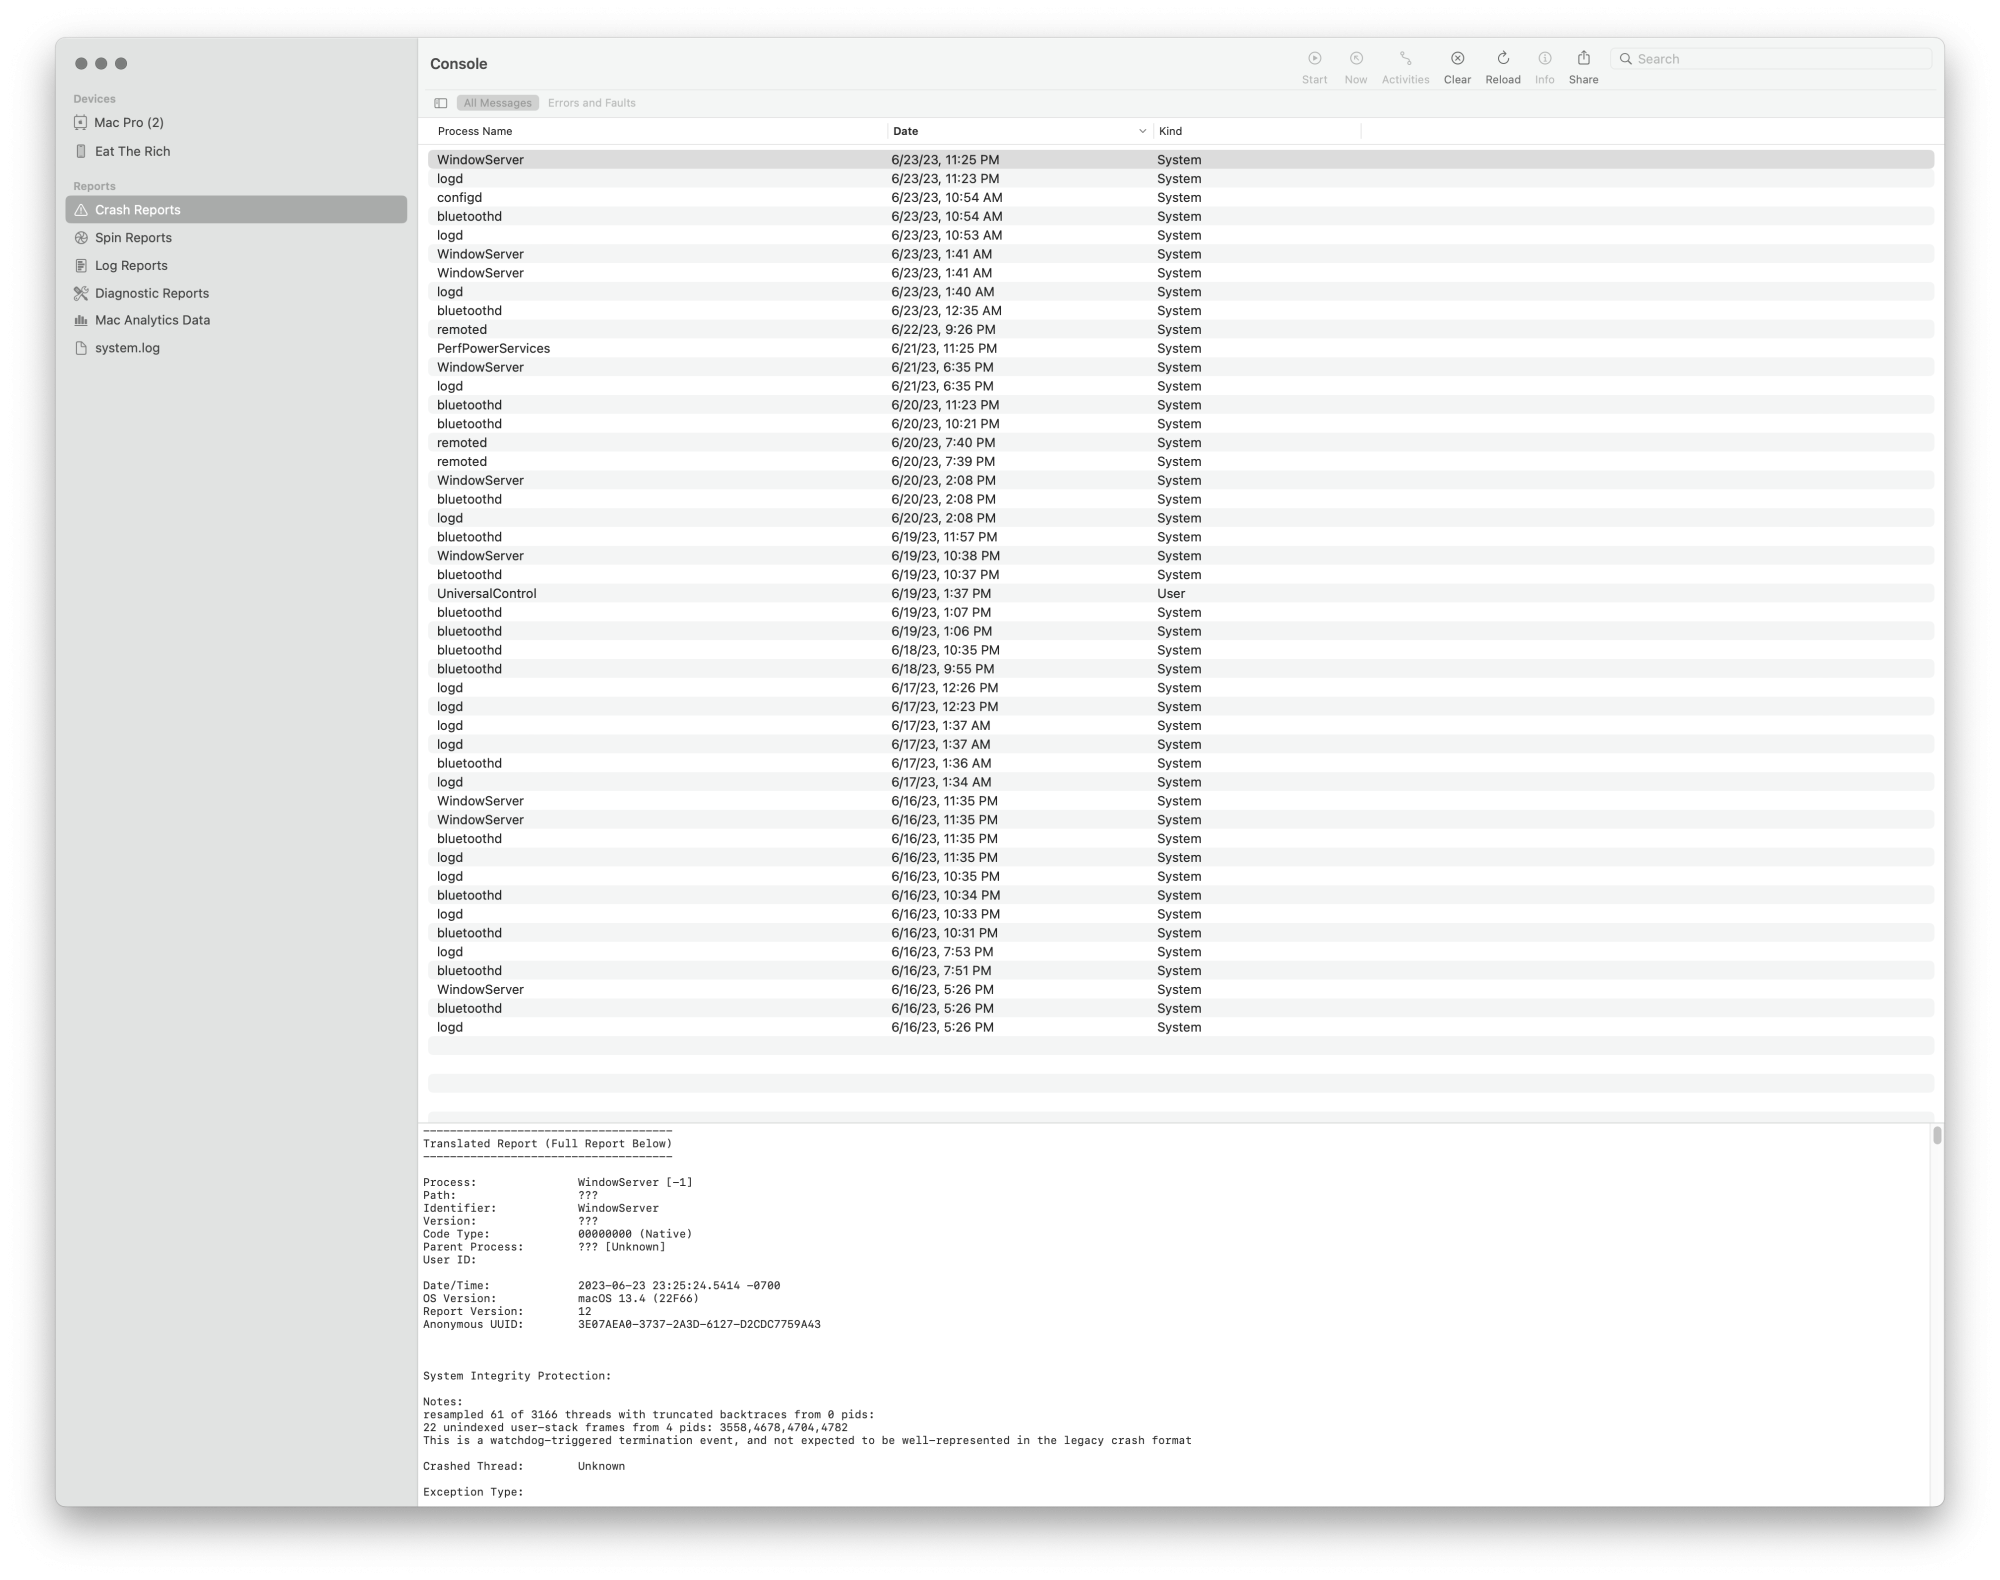Image resolution: width=2000 pixels, height=1580 pixels.
Task: Click the 'Eat The Rich' device entry
Action: click(x=133, y=151)
